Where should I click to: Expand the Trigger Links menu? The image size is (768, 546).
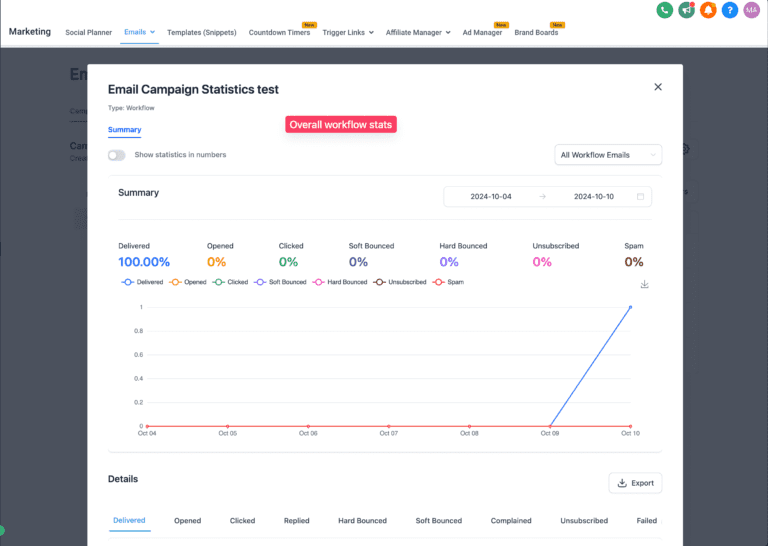348,32
